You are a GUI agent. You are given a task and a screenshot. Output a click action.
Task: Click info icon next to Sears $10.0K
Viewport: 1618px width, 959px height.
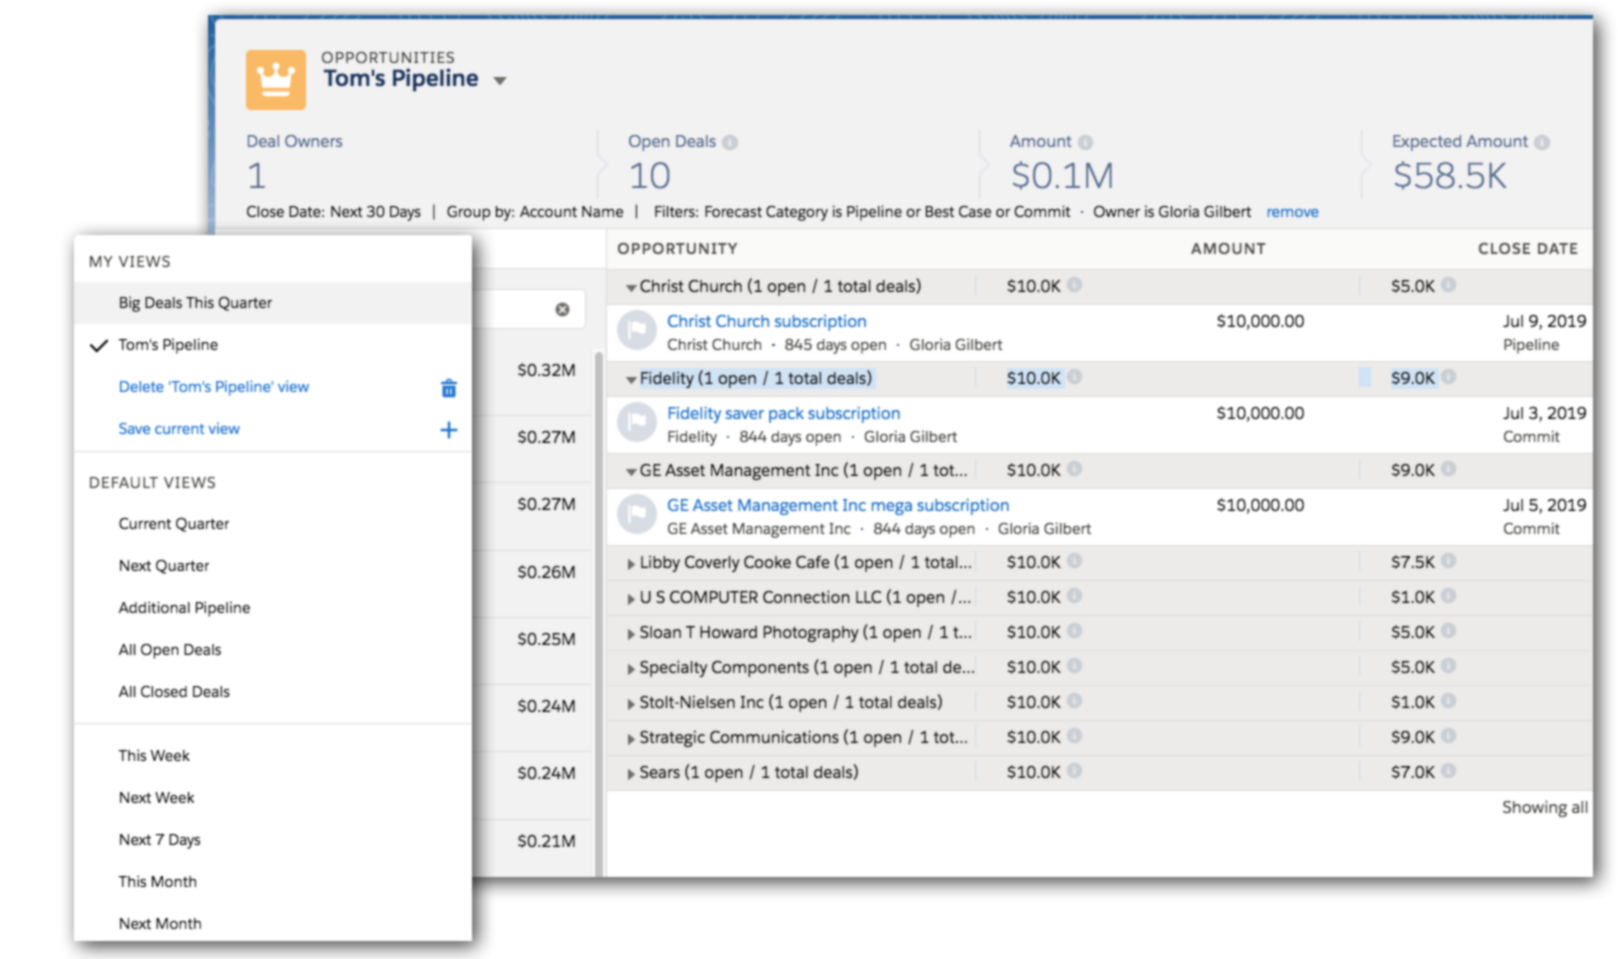coord(1074,771)
